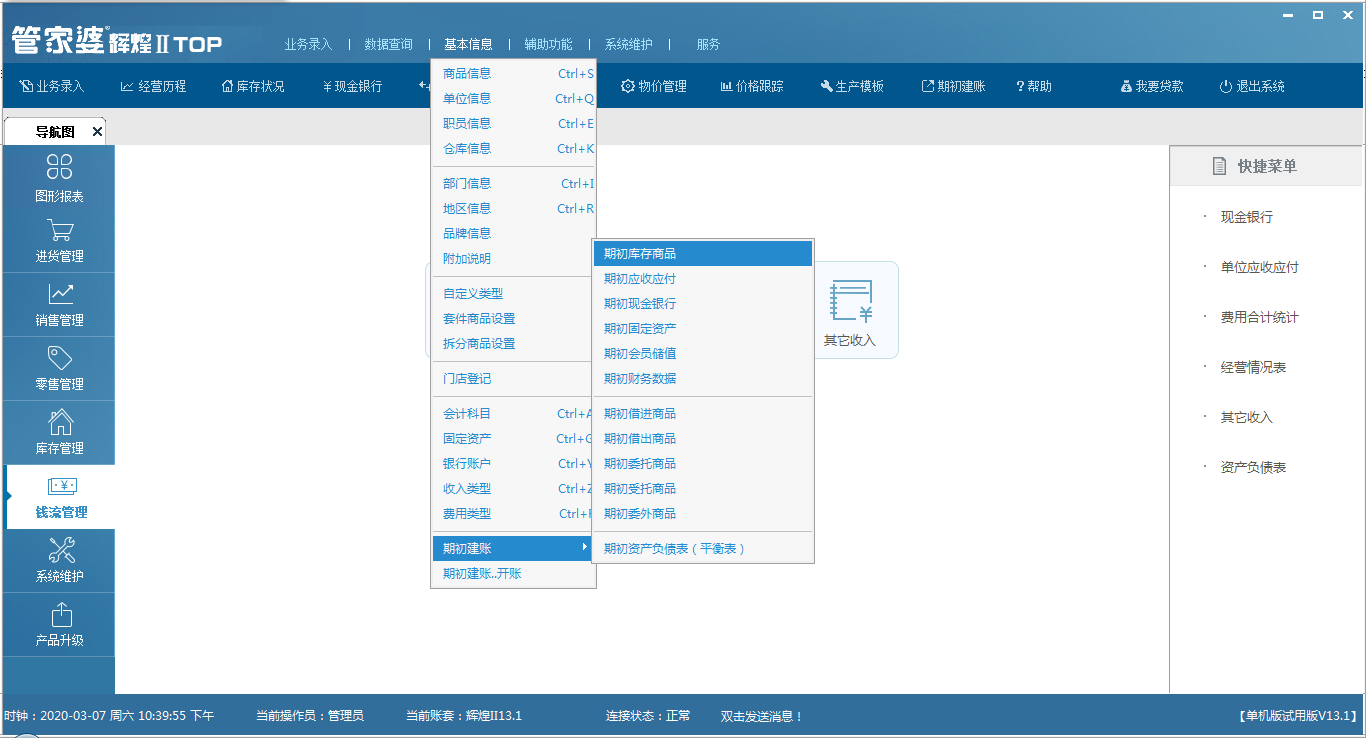Click 商品信息 in the dropdown menu
The width and height of the screenshot is (1366, 738).
(467, 74)
